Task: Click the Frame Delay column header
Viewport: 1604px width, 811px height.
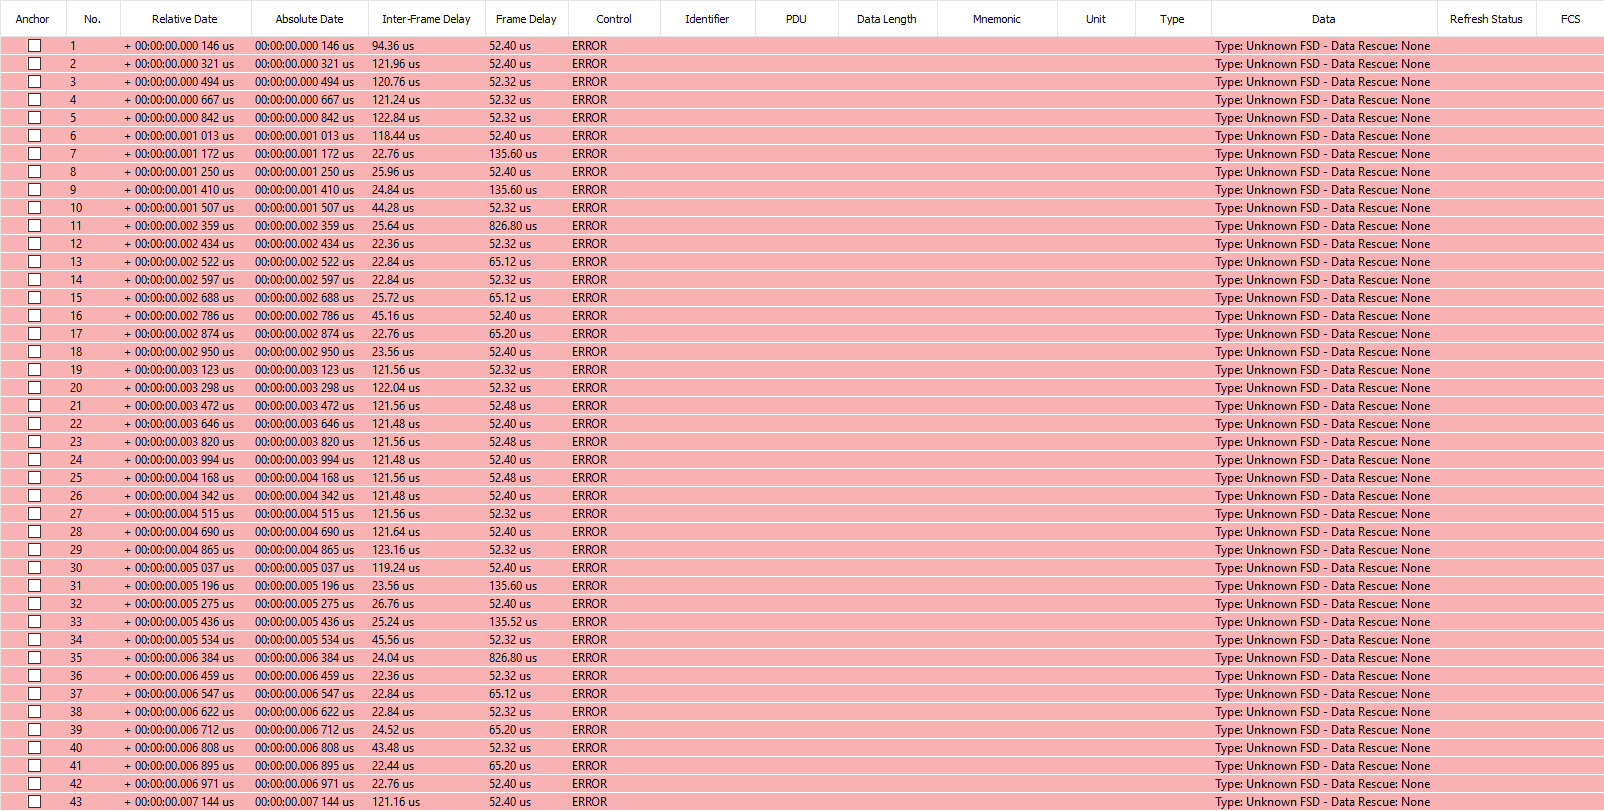Action: click(x=526, y=19)
